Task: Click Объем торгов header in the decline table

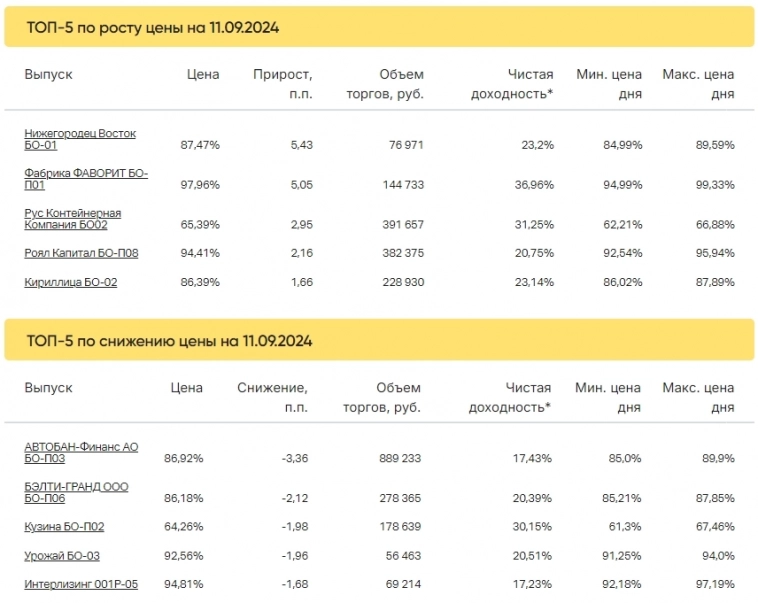Action: click(382, 397)
